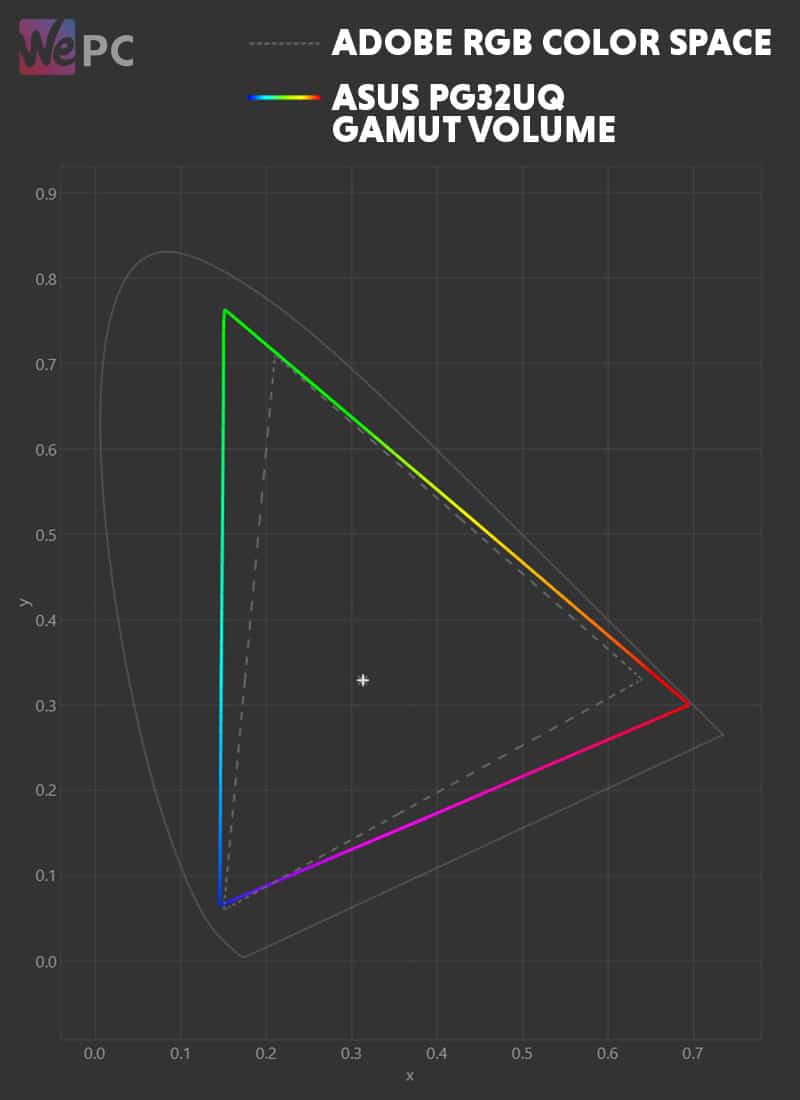800x1100 pixels.
Task: Click the x-axis tick label "0.6"
Action: 608,1054
